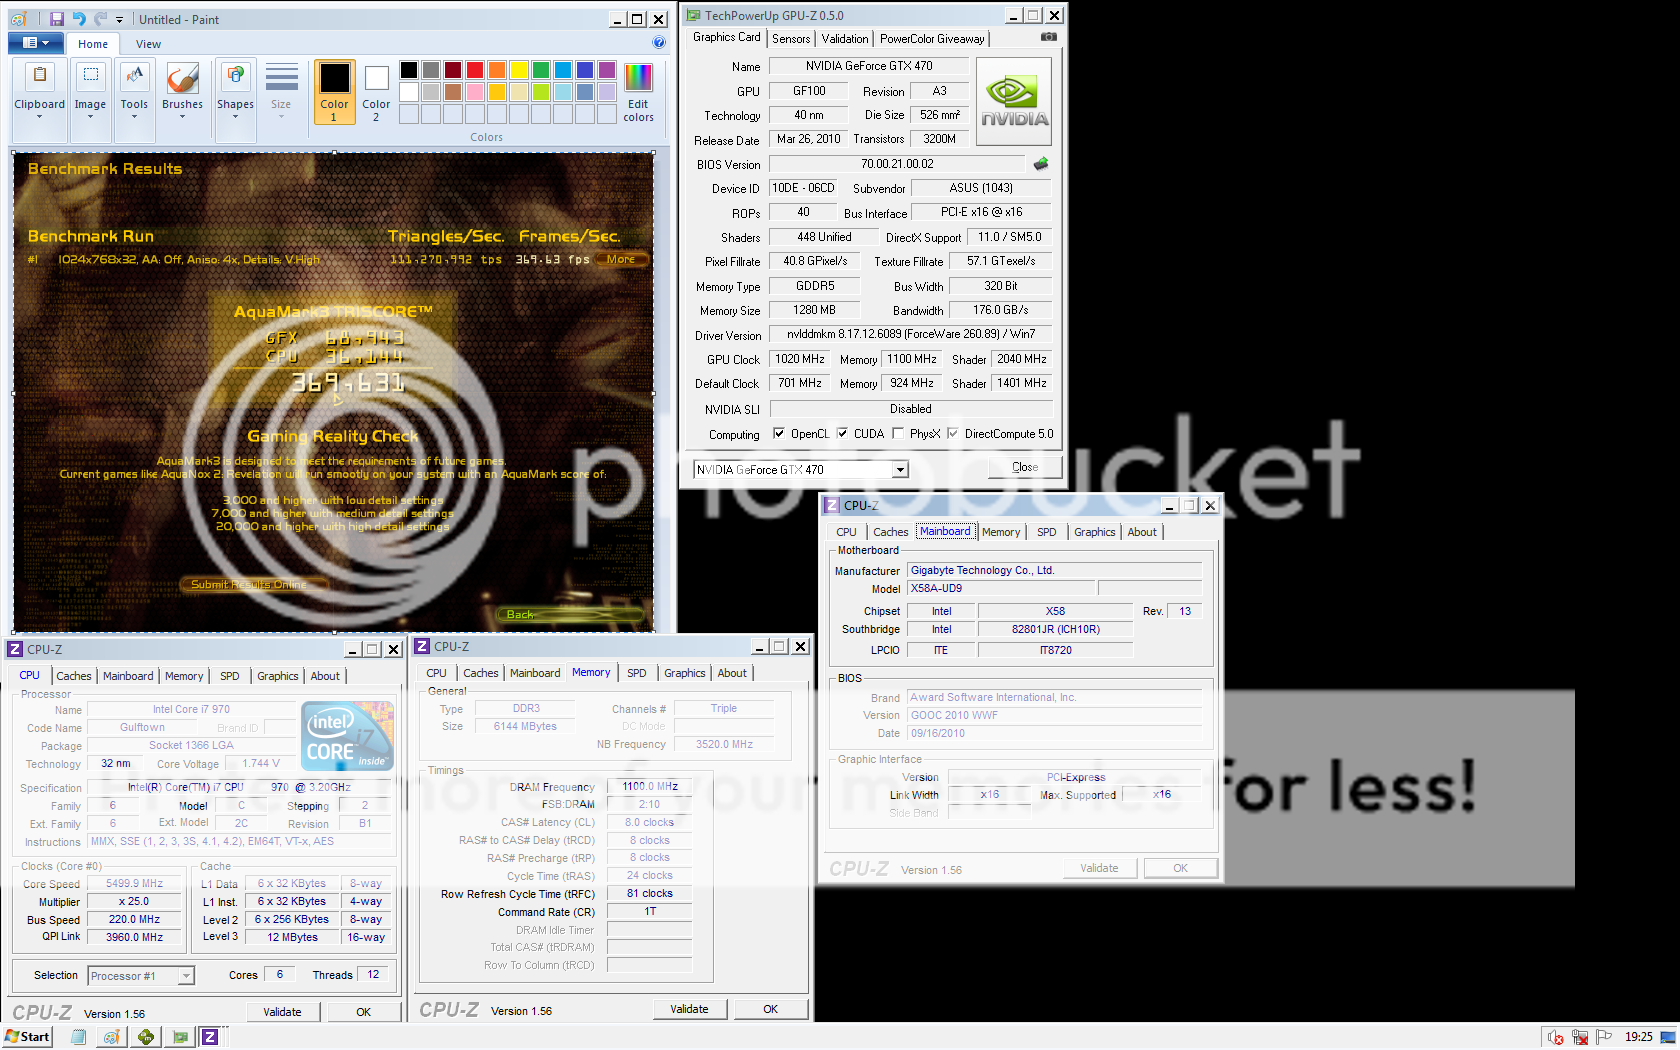Click the X58A-UD9 model field
The image size is (1680, 1050).
[x=1001, y=589]
